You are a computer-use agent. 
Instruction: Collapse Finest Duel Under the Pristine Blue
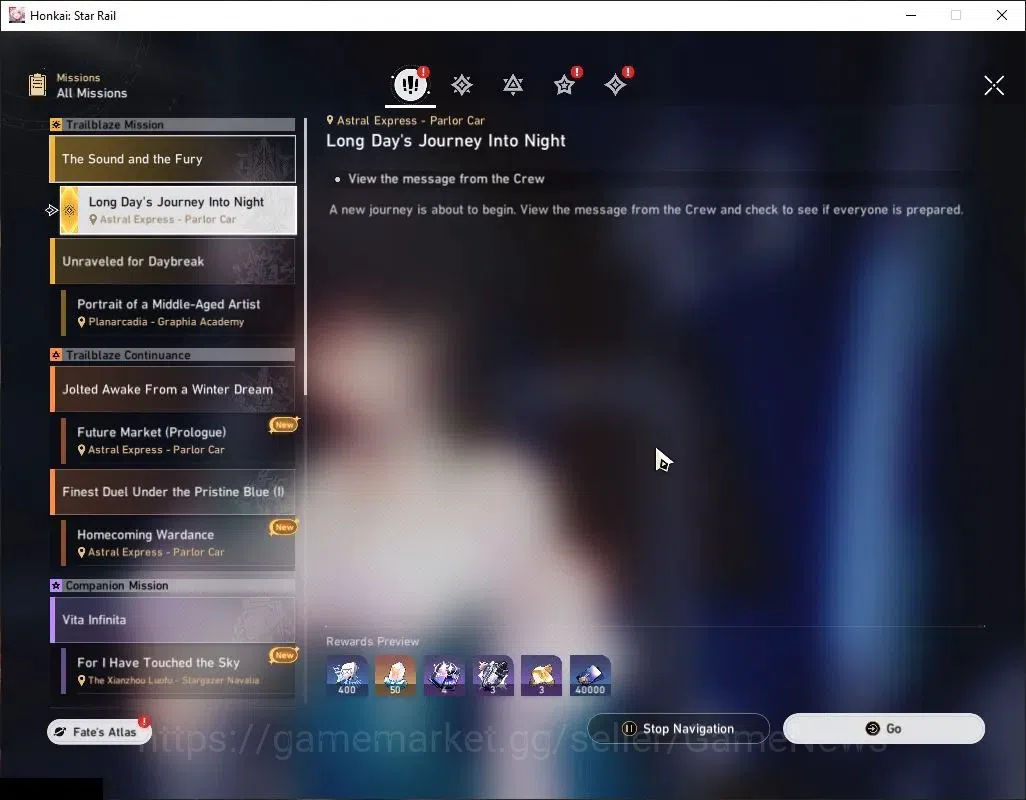(x=173, y=492)
